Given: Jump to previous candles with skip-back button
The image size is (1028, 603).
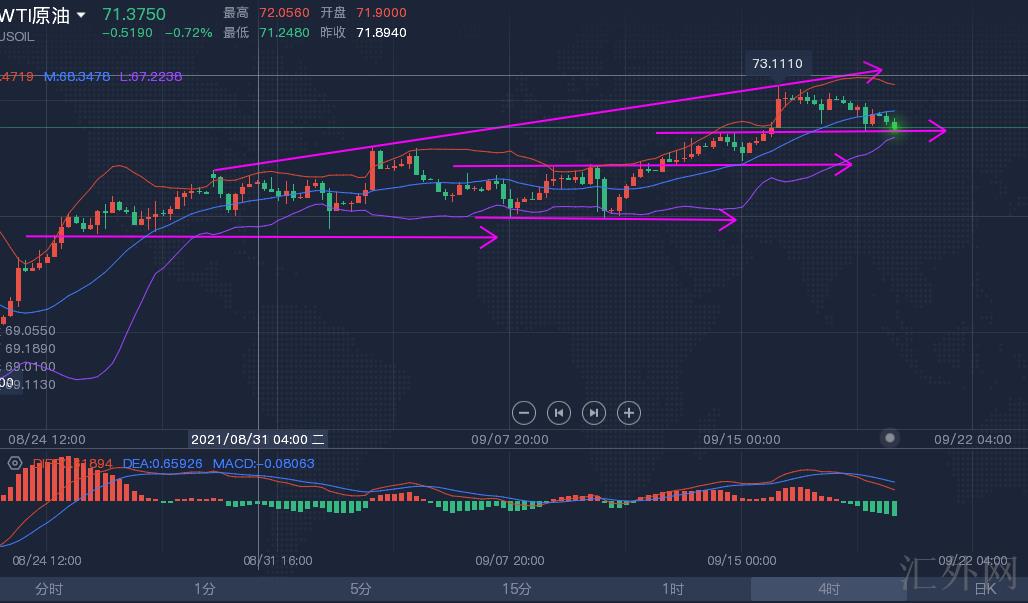Looking at the screenshot, I should [559, 412].
